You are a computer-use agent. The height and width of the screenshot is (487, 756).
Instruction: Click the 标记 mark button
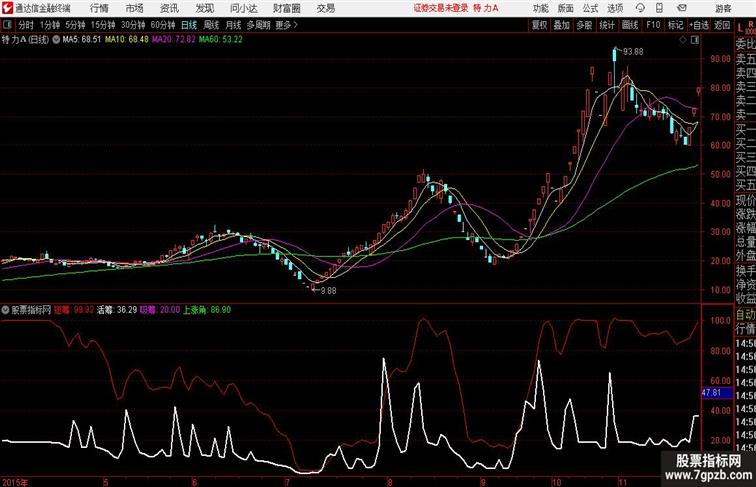[675, 25]
